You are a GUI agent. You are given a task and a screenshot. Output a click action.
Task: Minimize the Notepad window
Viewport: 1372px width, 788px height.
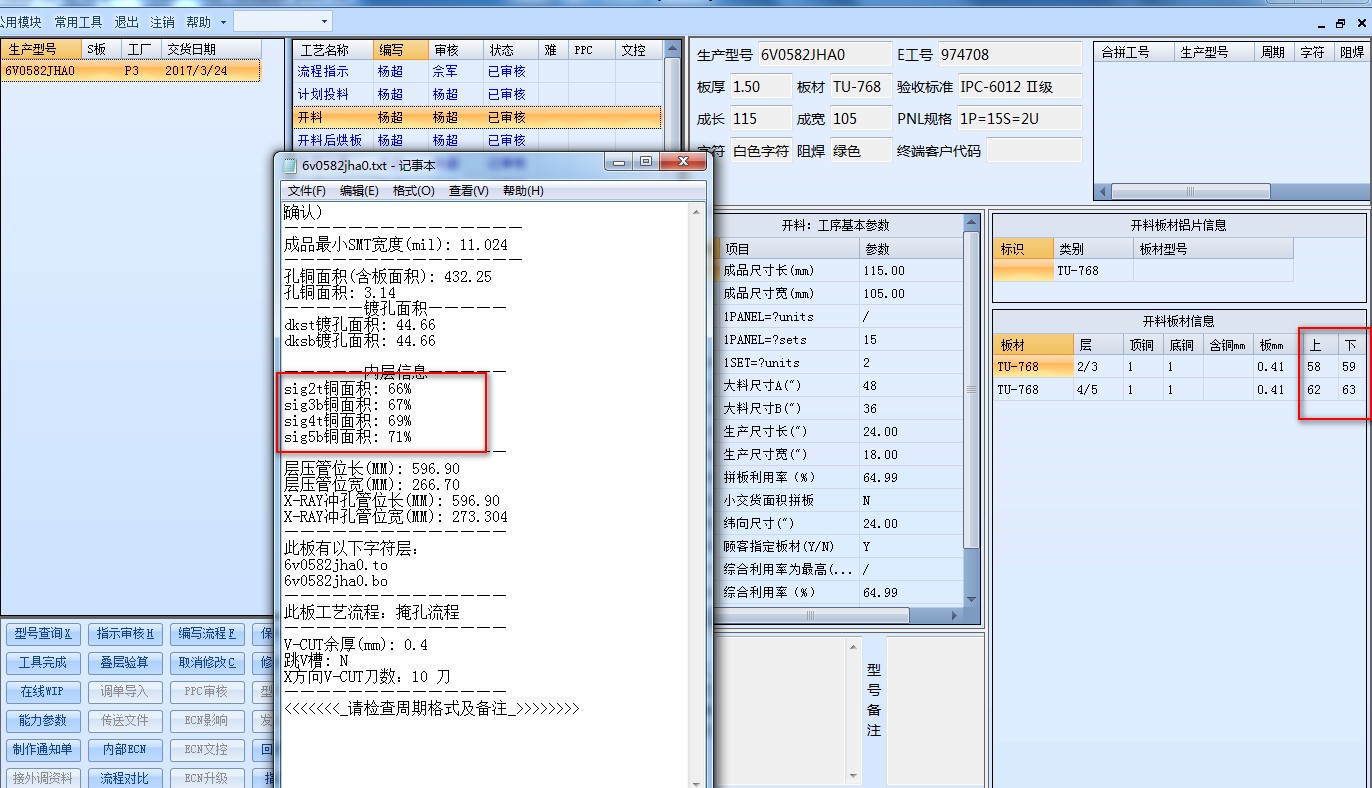pyautogui.click(x=620, y=161)
